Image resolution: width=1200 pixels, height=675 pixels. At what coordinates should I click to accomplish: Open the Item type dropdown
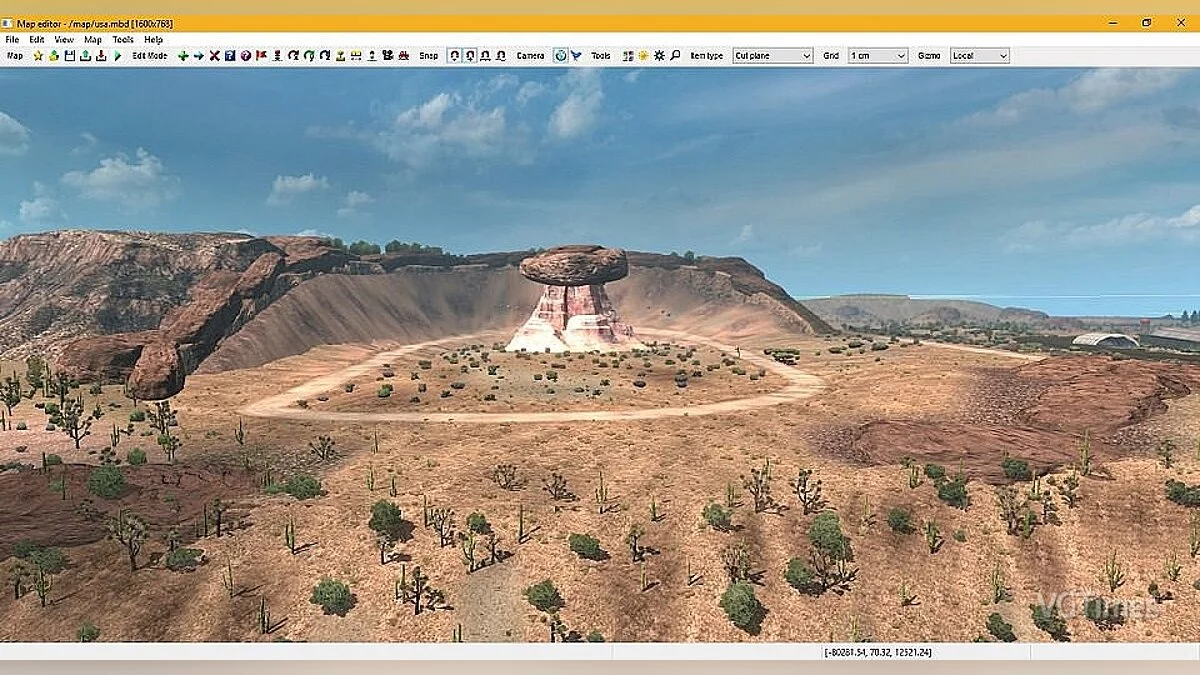pyautogui.click(x=772, y=56)
